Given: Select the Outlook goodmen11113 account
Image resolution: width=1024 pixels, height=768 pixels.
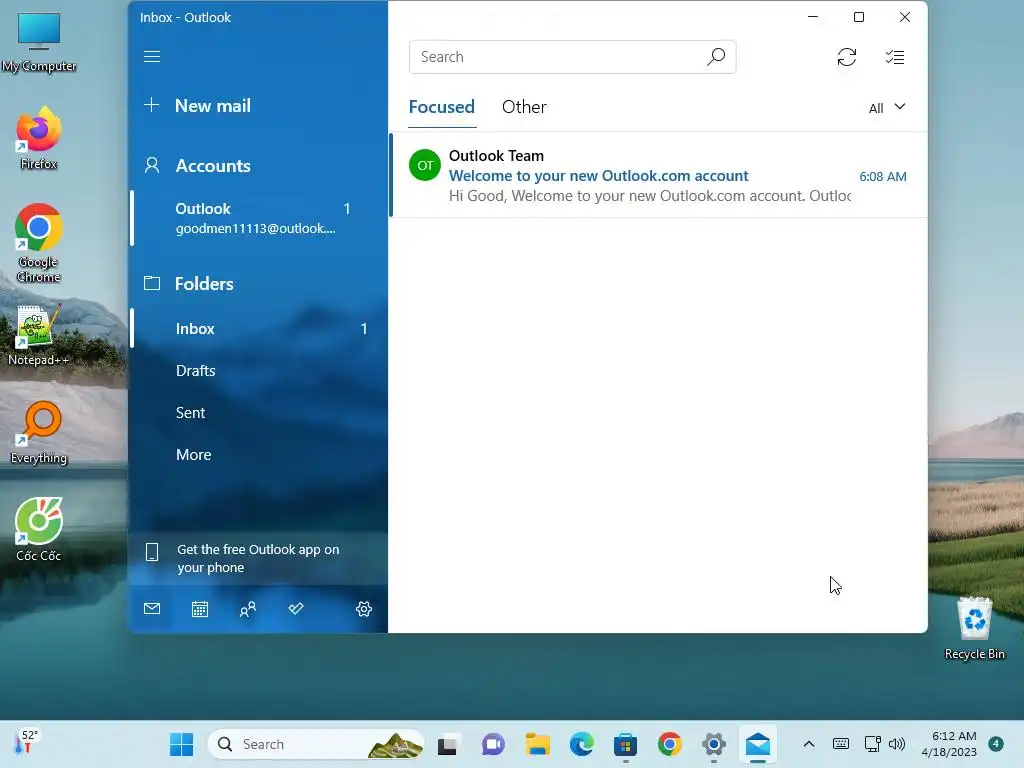Looking at the screenshot, I should (x=259, y=218).
